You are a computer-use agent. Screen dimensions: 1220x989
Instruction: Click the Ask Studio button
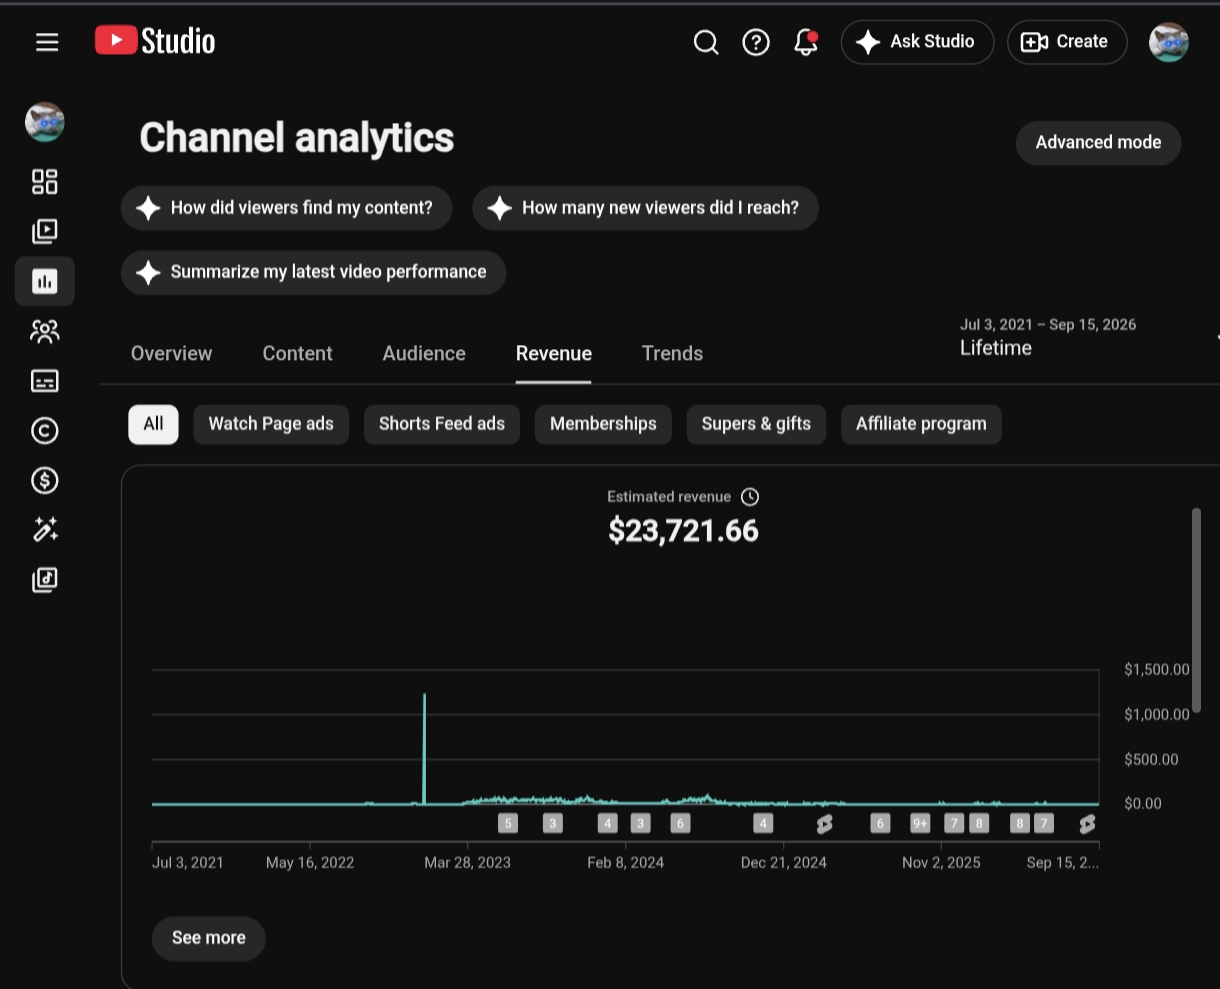click(x=917, y=42)
